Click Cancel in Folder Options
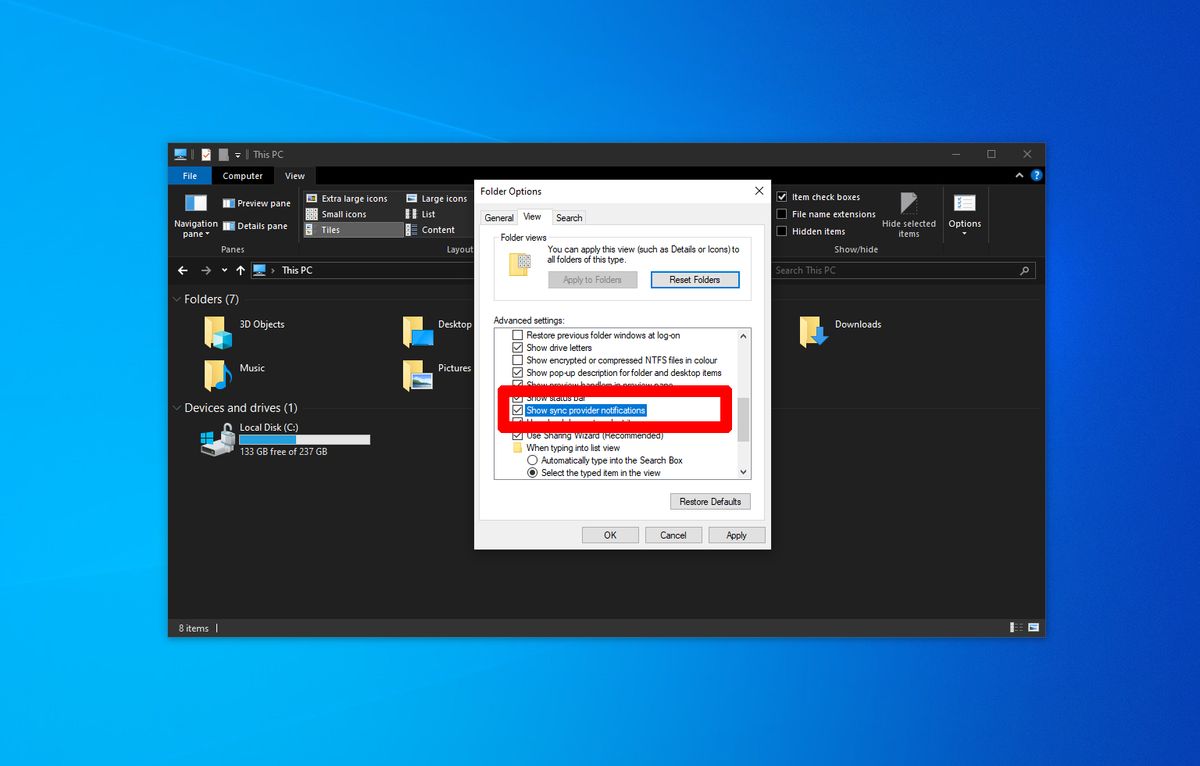 tap(673, 535)
